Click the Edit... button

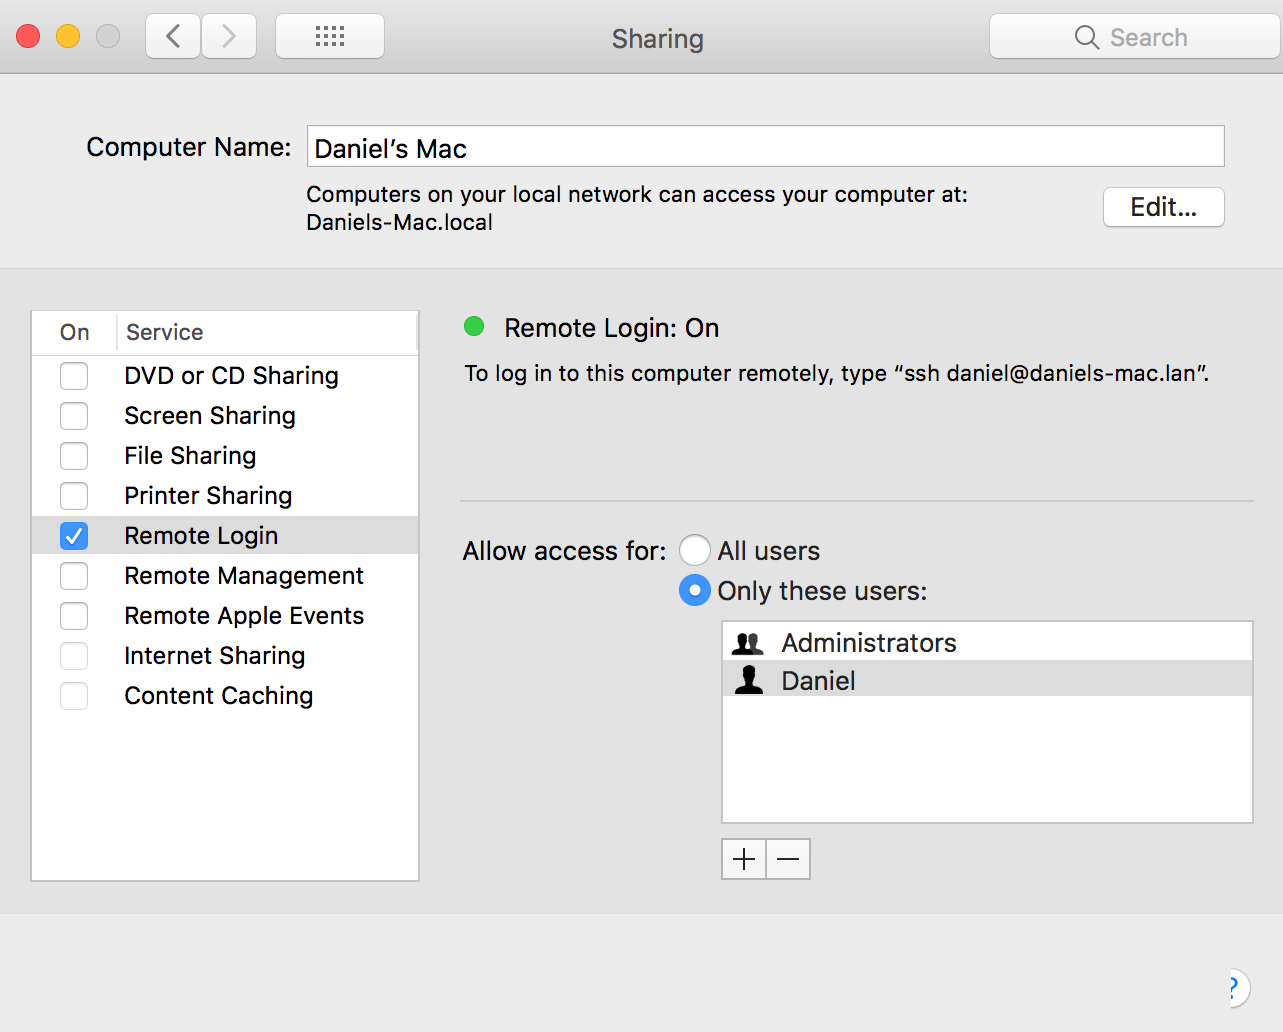pos(1164,207)
